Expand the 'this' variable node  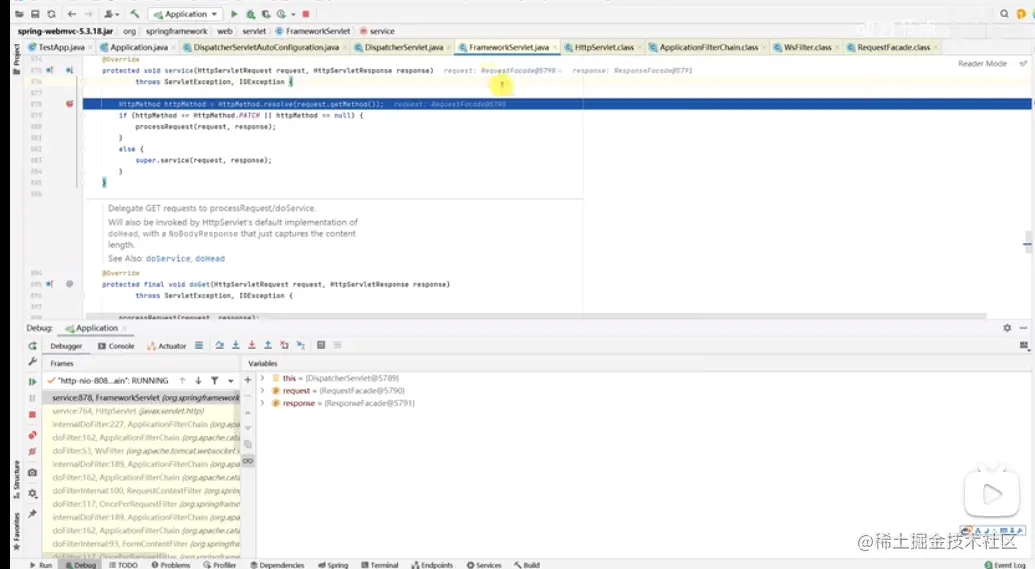pyautogui.click(x=262, y=378)
